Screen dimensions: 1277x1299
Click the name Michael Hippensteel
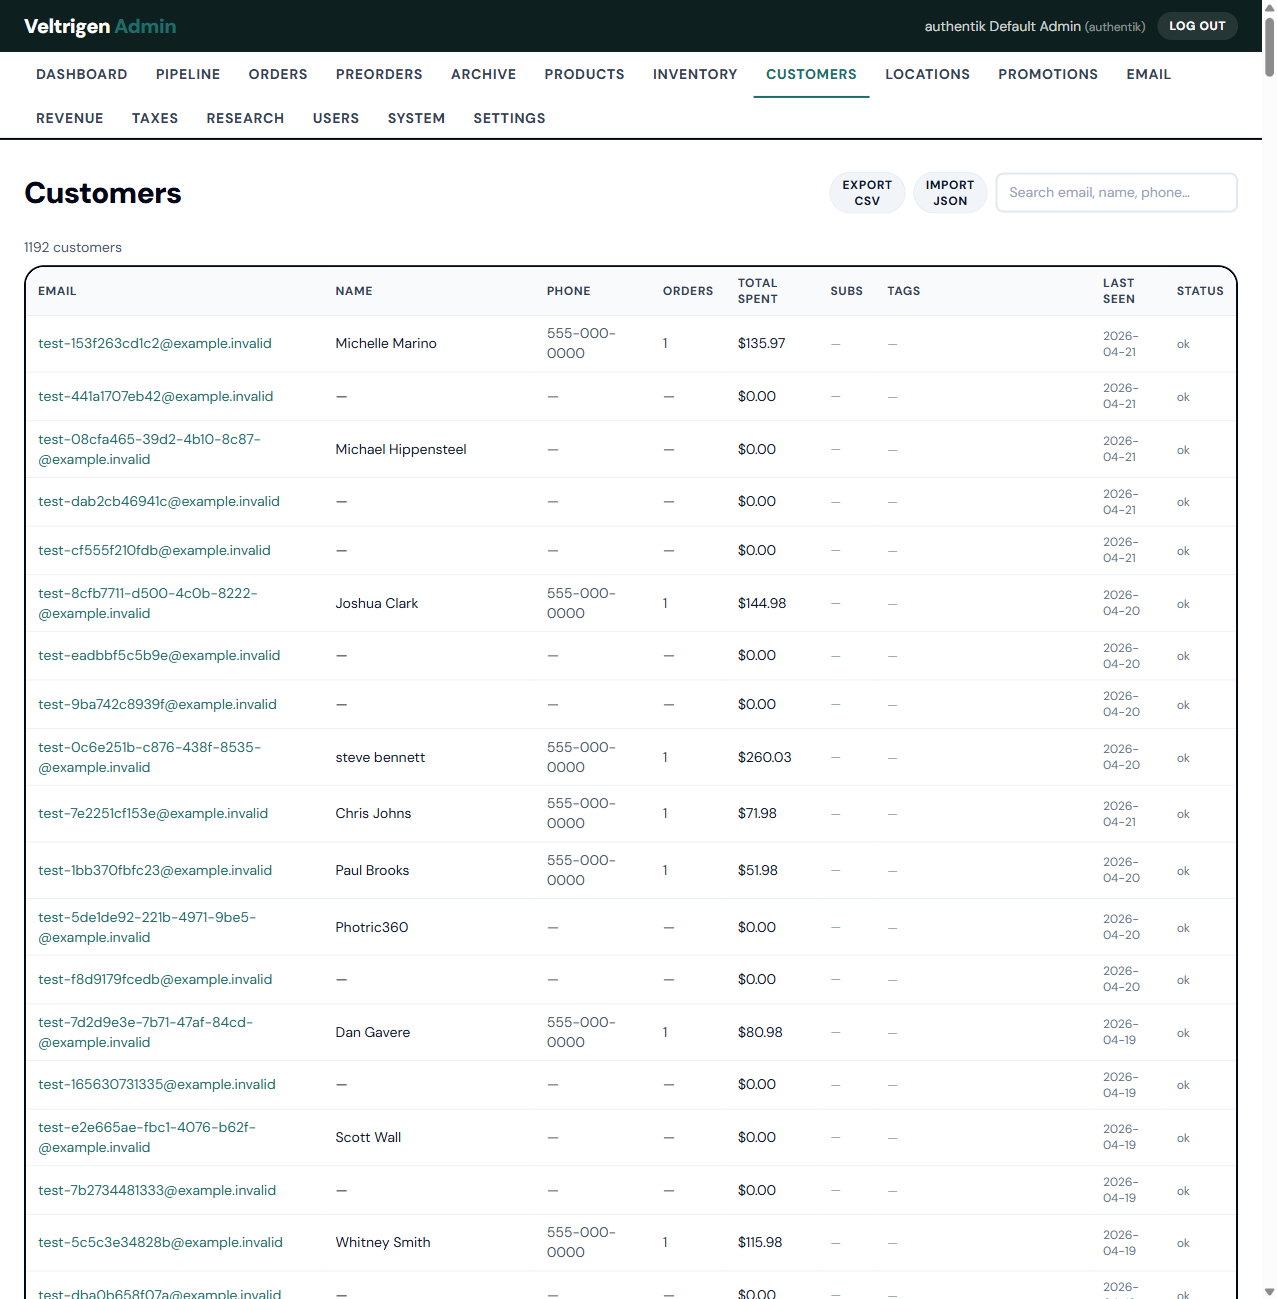coord(401,449)
